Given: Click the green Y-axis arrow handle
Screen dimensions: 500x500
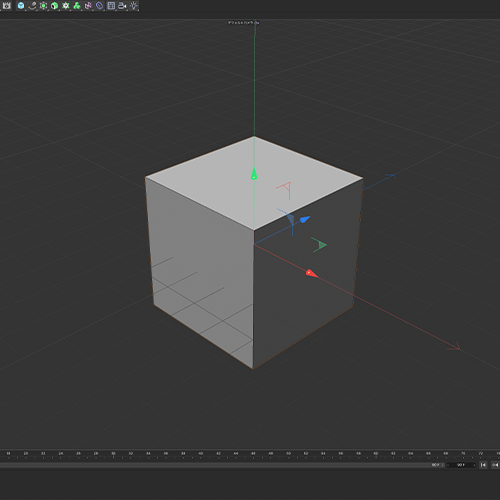Looking at the screenshot, I should click(x=254, y=173).
